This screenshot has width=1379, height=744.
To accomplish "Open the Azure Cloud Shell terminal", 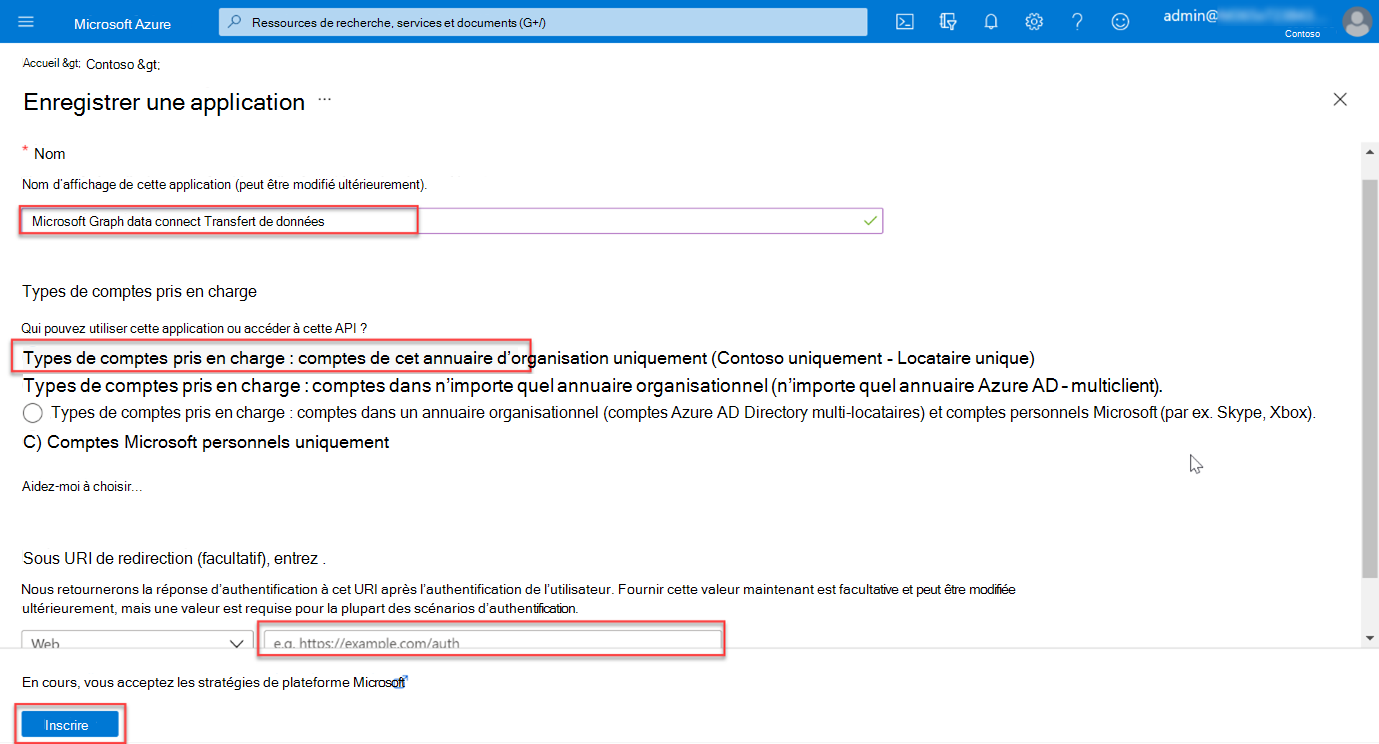I will click(904, 21).
